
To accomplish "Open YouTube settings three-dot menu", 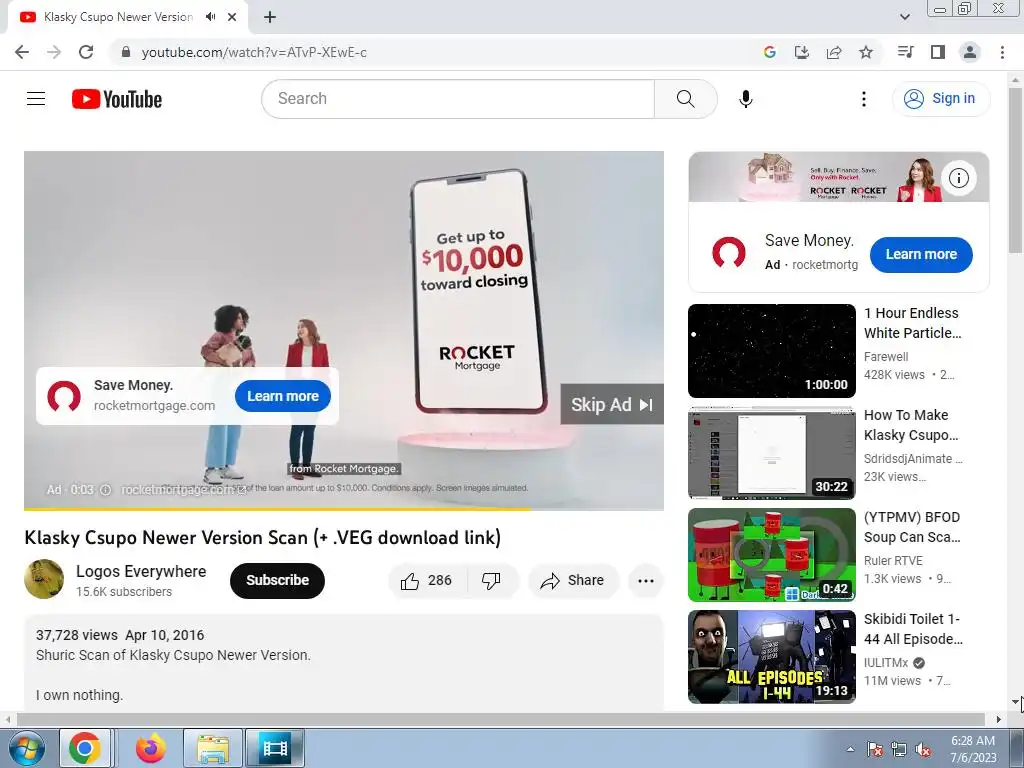I will click(863, 99).
